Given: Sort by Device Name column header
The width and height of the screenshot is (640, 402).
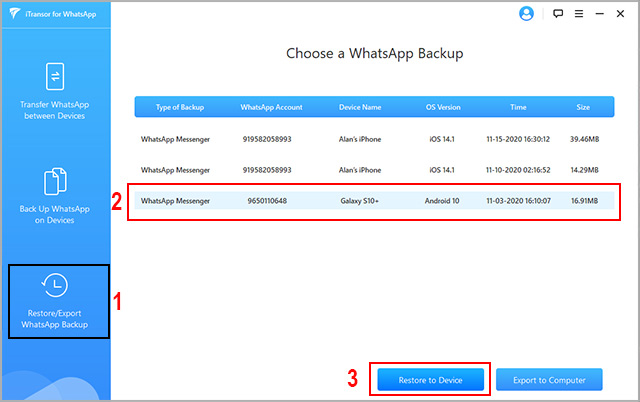Looking at the screenshot, I should pos(360,107).
